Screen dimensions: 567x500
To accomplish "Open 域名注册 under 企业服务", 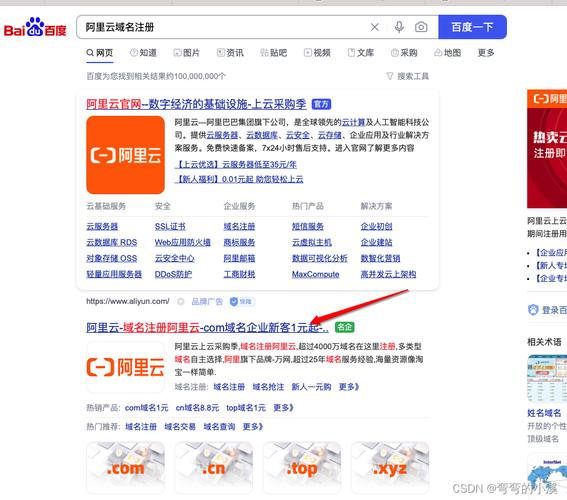I will coord(239,227).
